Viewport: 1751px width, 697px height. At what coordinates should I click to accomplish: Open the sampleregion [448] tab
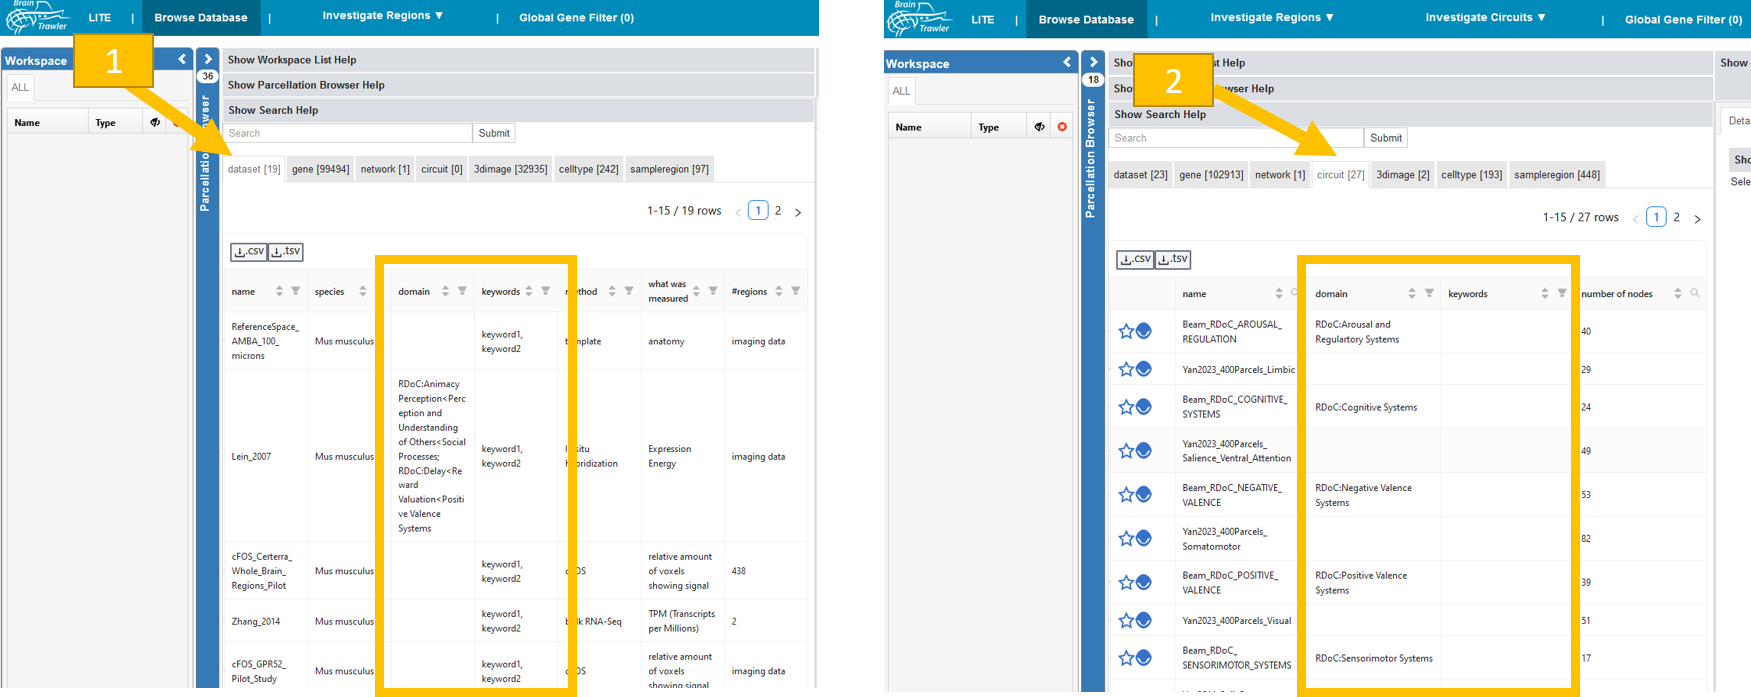pos(1556,175)
